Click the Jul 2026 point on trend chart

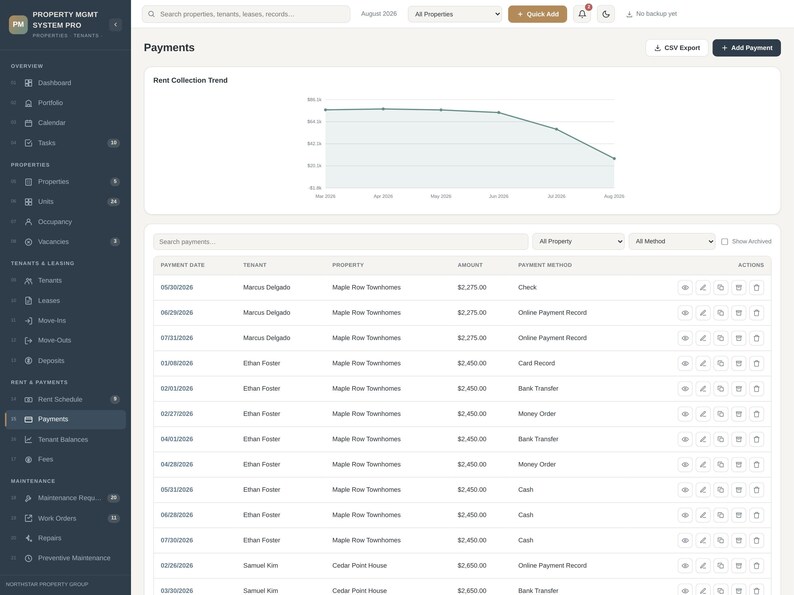click(557, 130)
